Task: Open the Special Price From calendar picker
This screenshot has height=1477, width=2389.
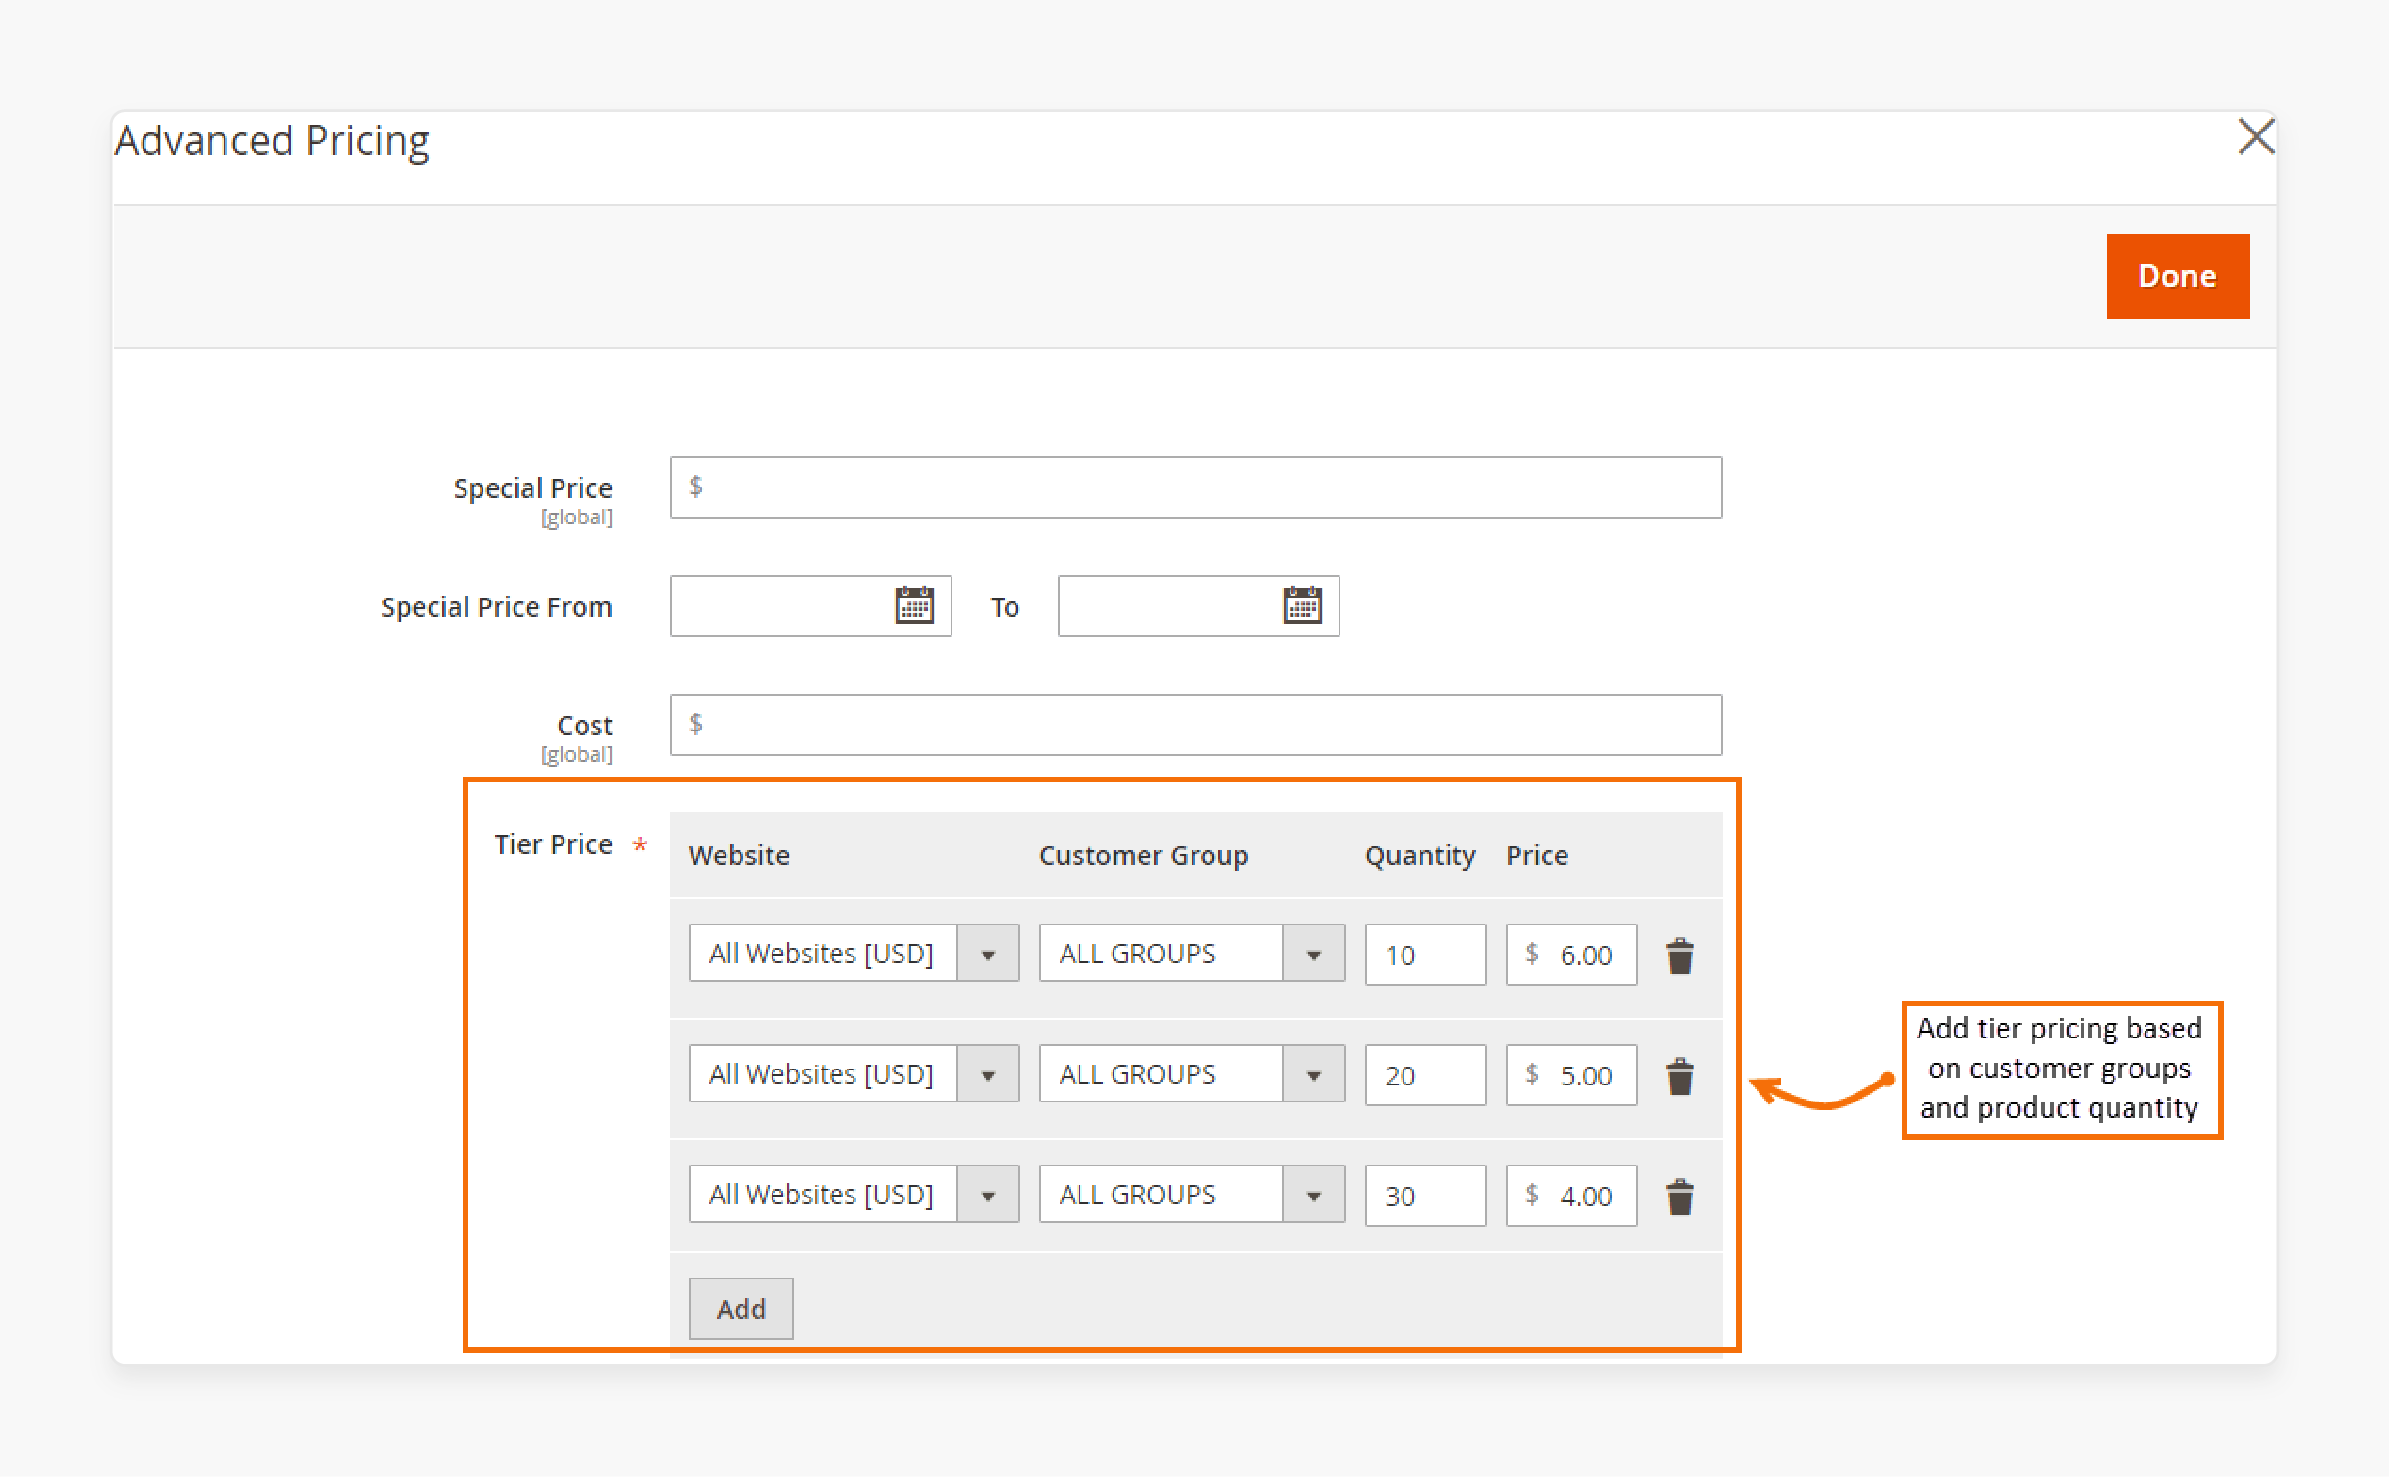Action: 914,605
